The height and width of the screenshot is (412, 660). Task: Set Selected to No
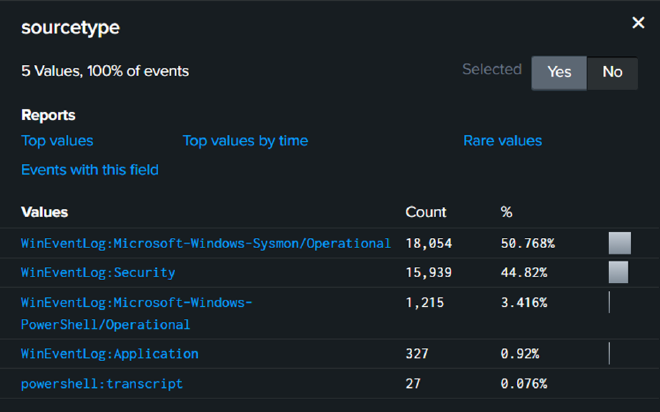(x=612, y=72)
